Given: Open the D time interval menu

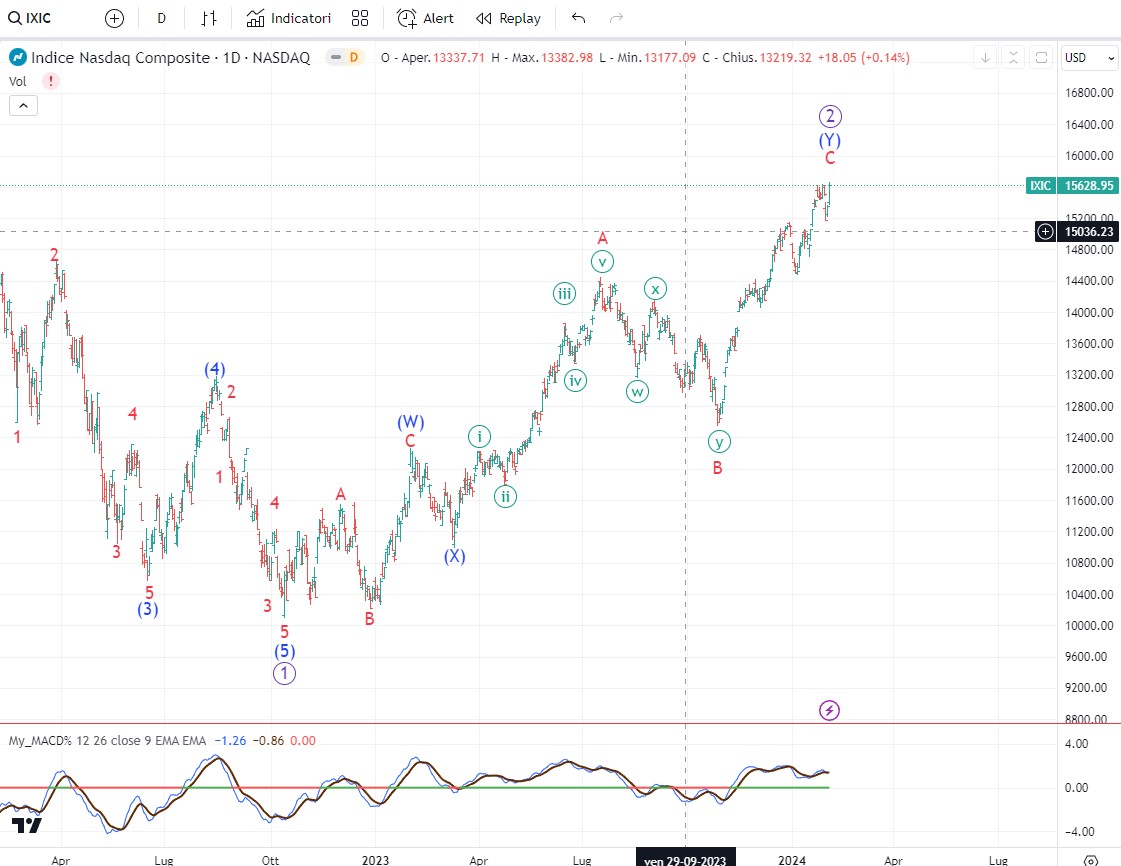Looking at the screenshot, I should coord(162,18).
